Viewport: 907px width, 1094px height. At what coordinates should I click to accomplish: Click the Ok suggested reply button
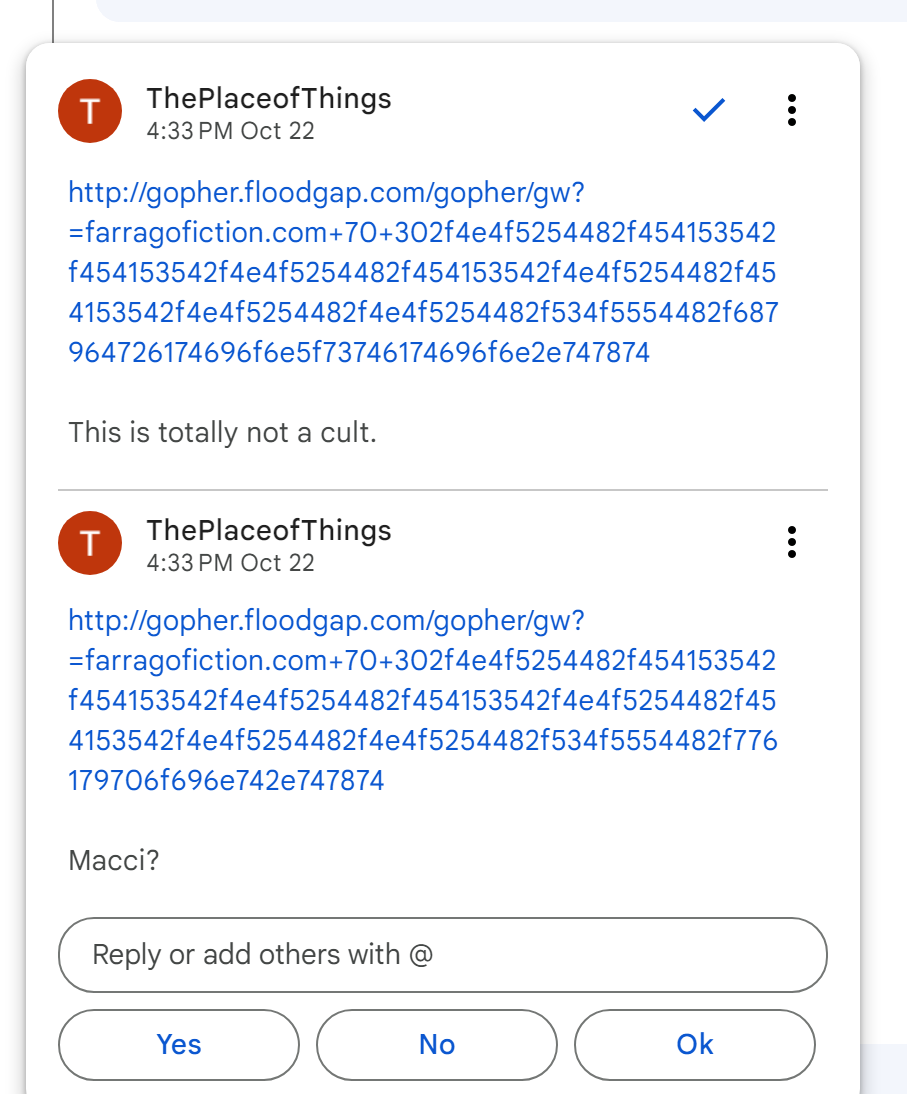click(695, 1045)
